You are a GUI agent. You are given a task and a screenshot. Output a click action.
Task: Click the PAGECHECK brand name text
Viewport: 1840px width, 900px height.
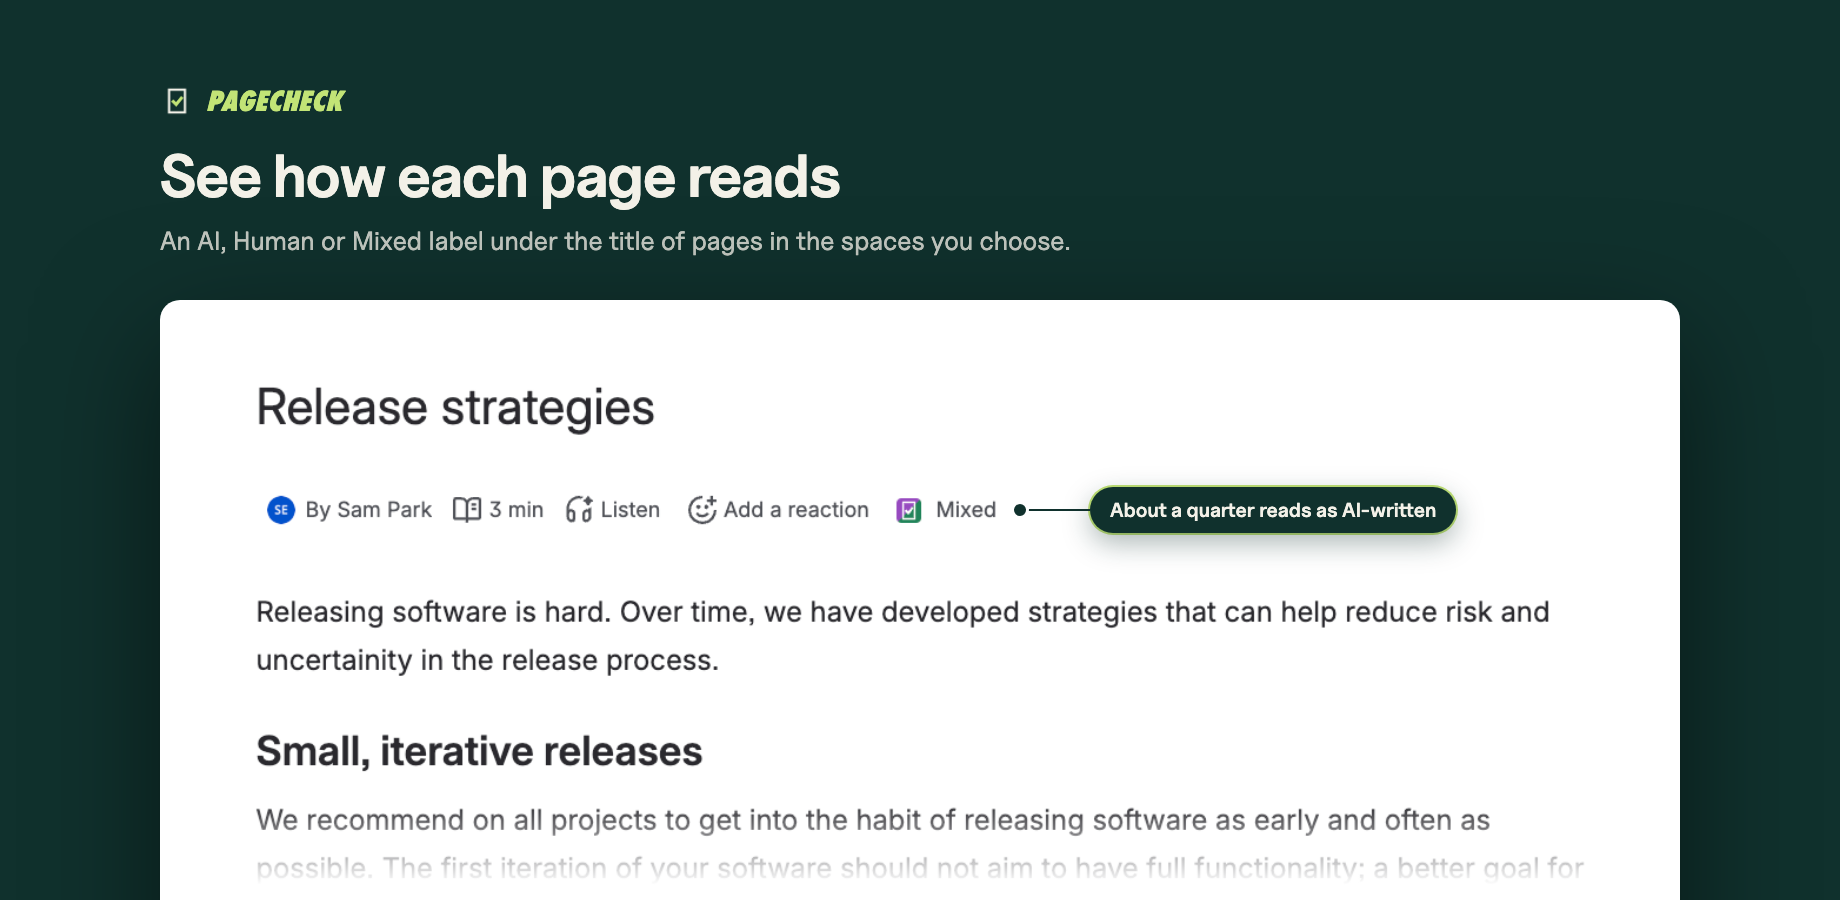pos(275,101)
